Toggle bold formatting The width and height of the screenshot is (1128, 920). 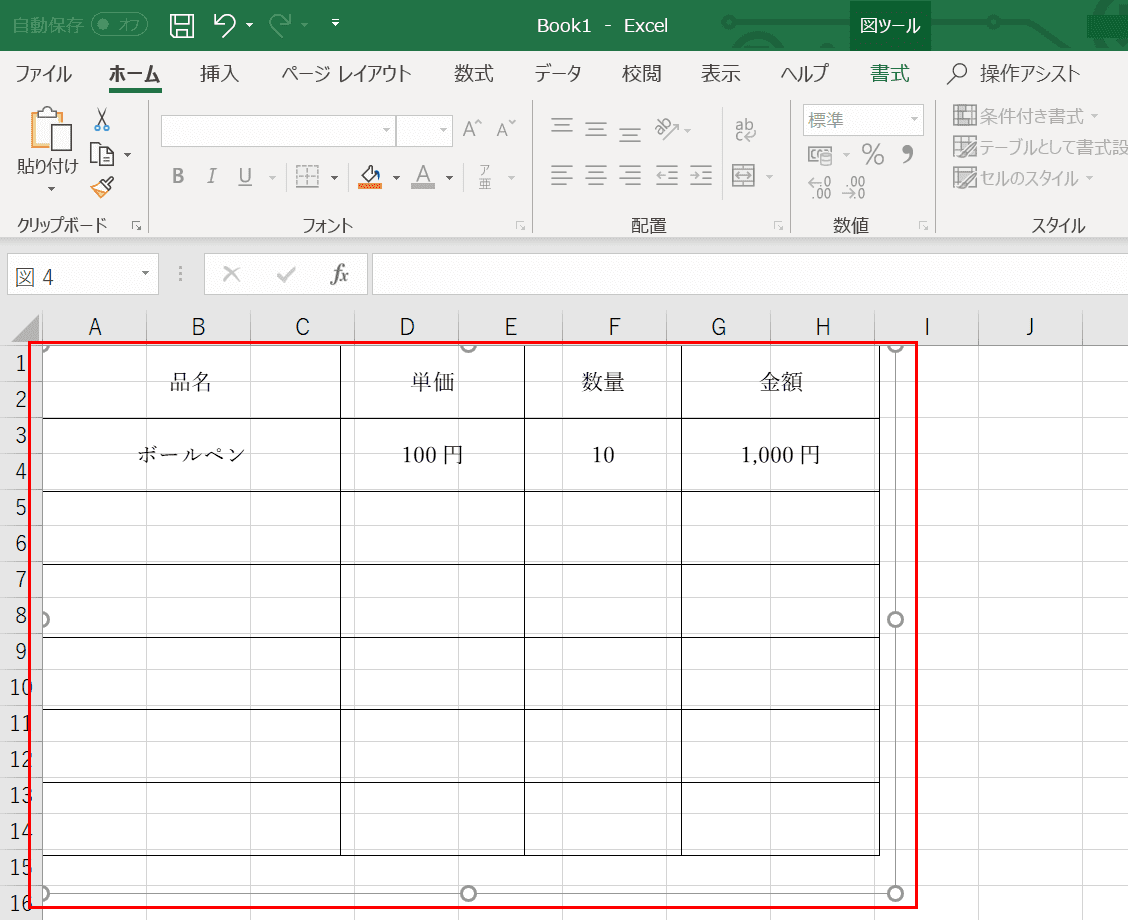pyautogui.click(x=178, y=176)
